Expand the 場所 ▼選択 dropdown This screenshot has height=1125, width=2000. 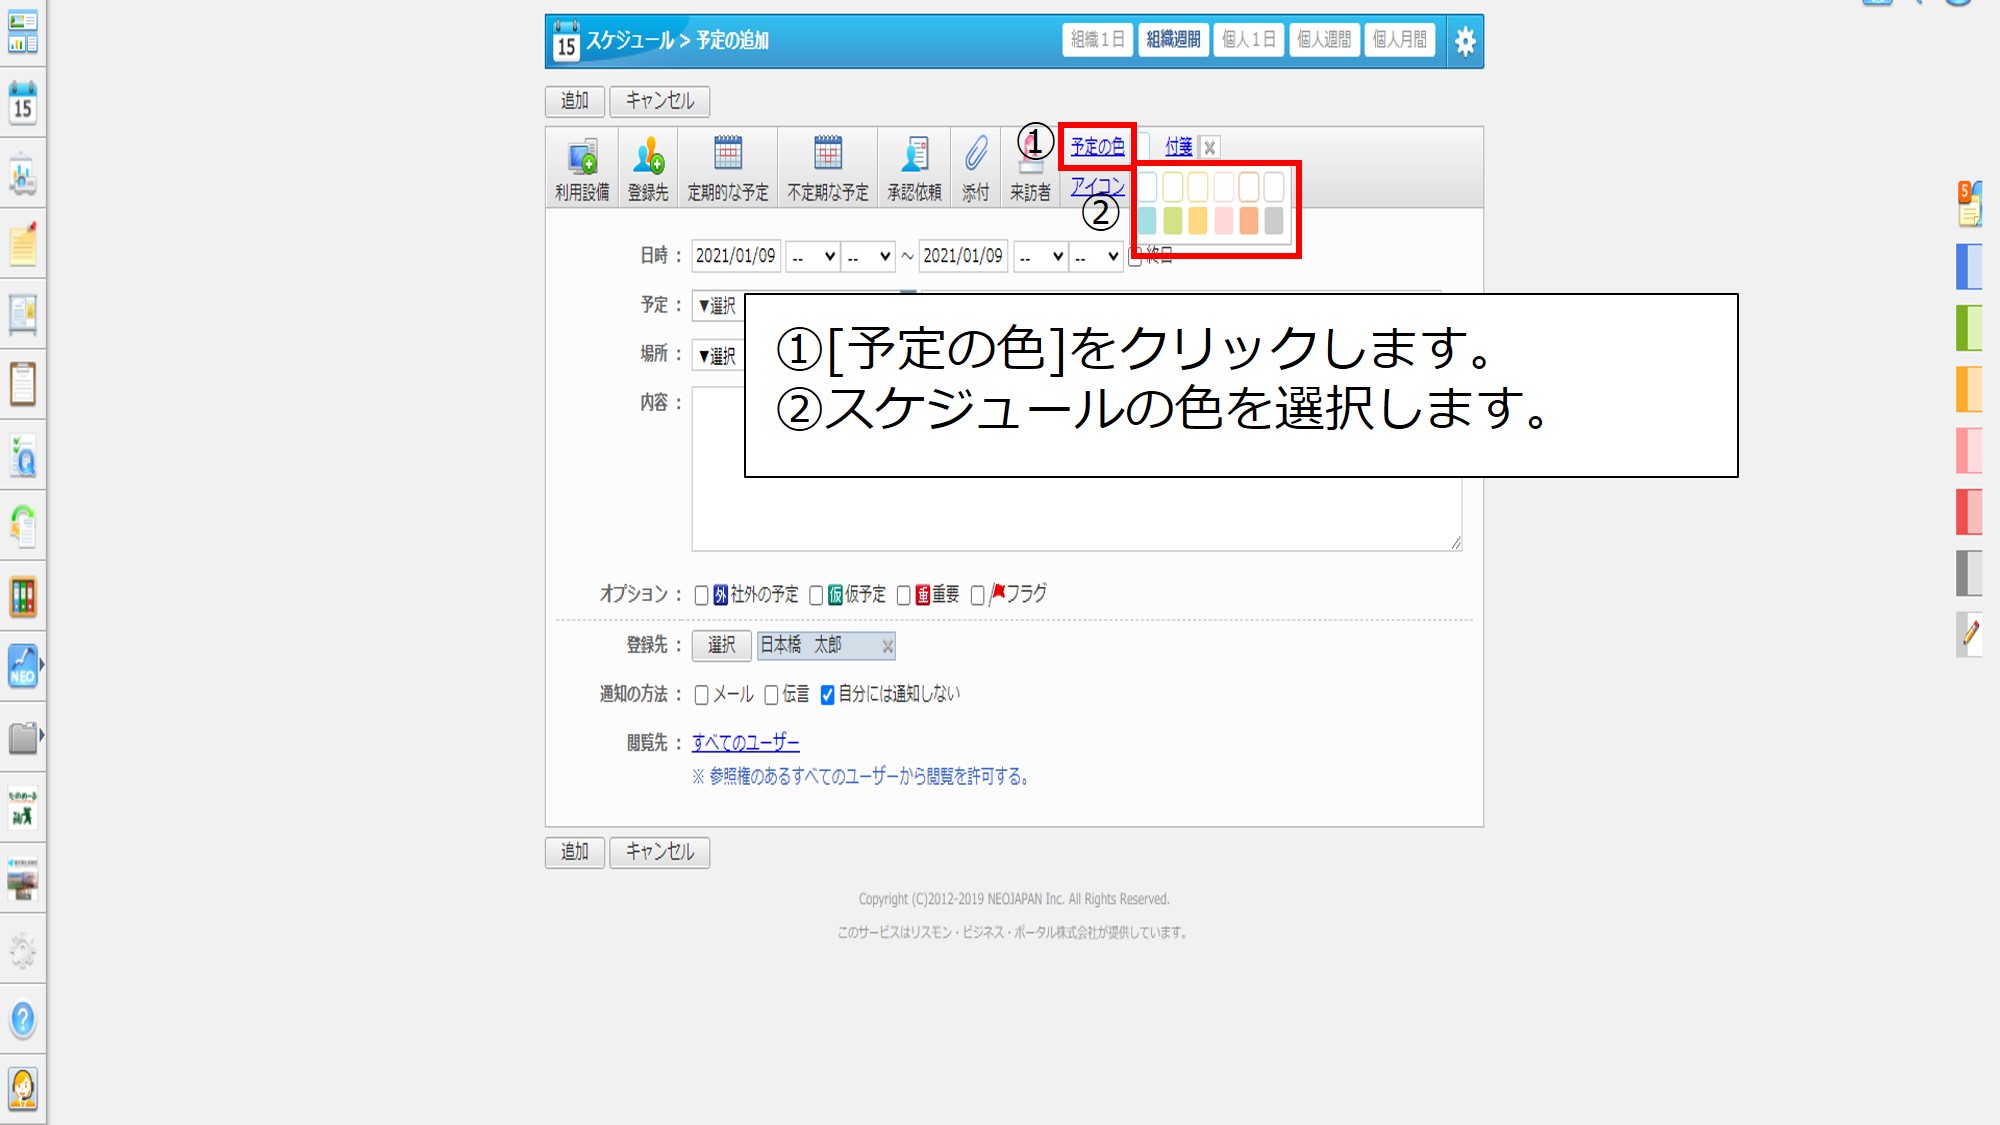pyautogui.click(x=717, y=355)
